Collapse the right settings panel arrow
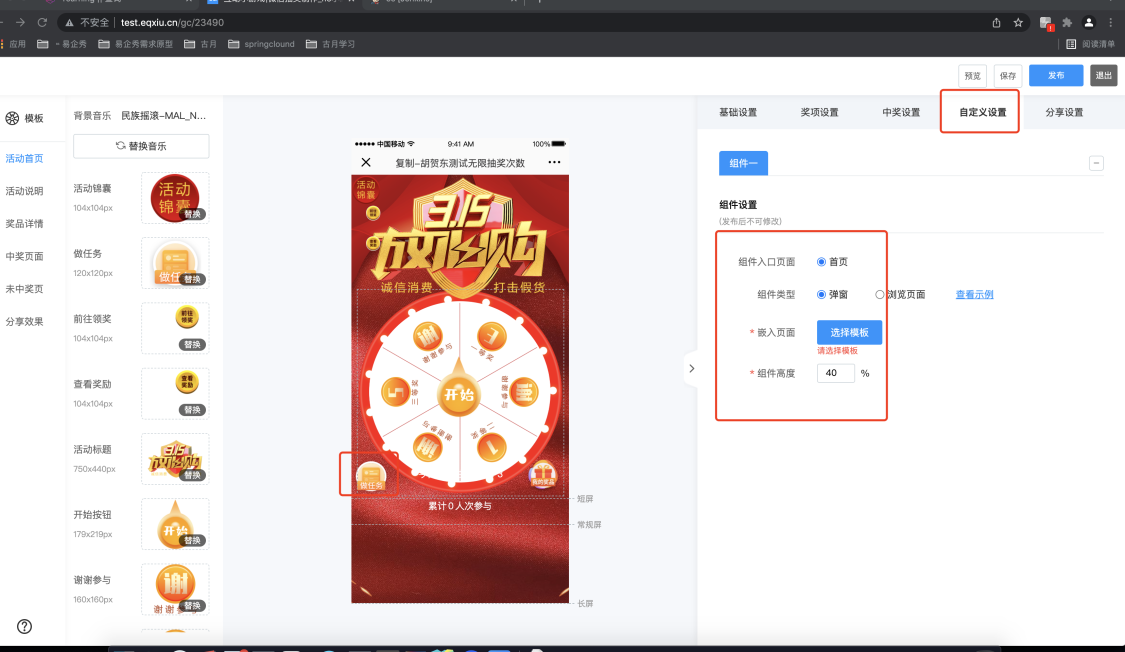Image resolution: width=1125 pixels, height=652 pixels. click(x=690, y=368)
